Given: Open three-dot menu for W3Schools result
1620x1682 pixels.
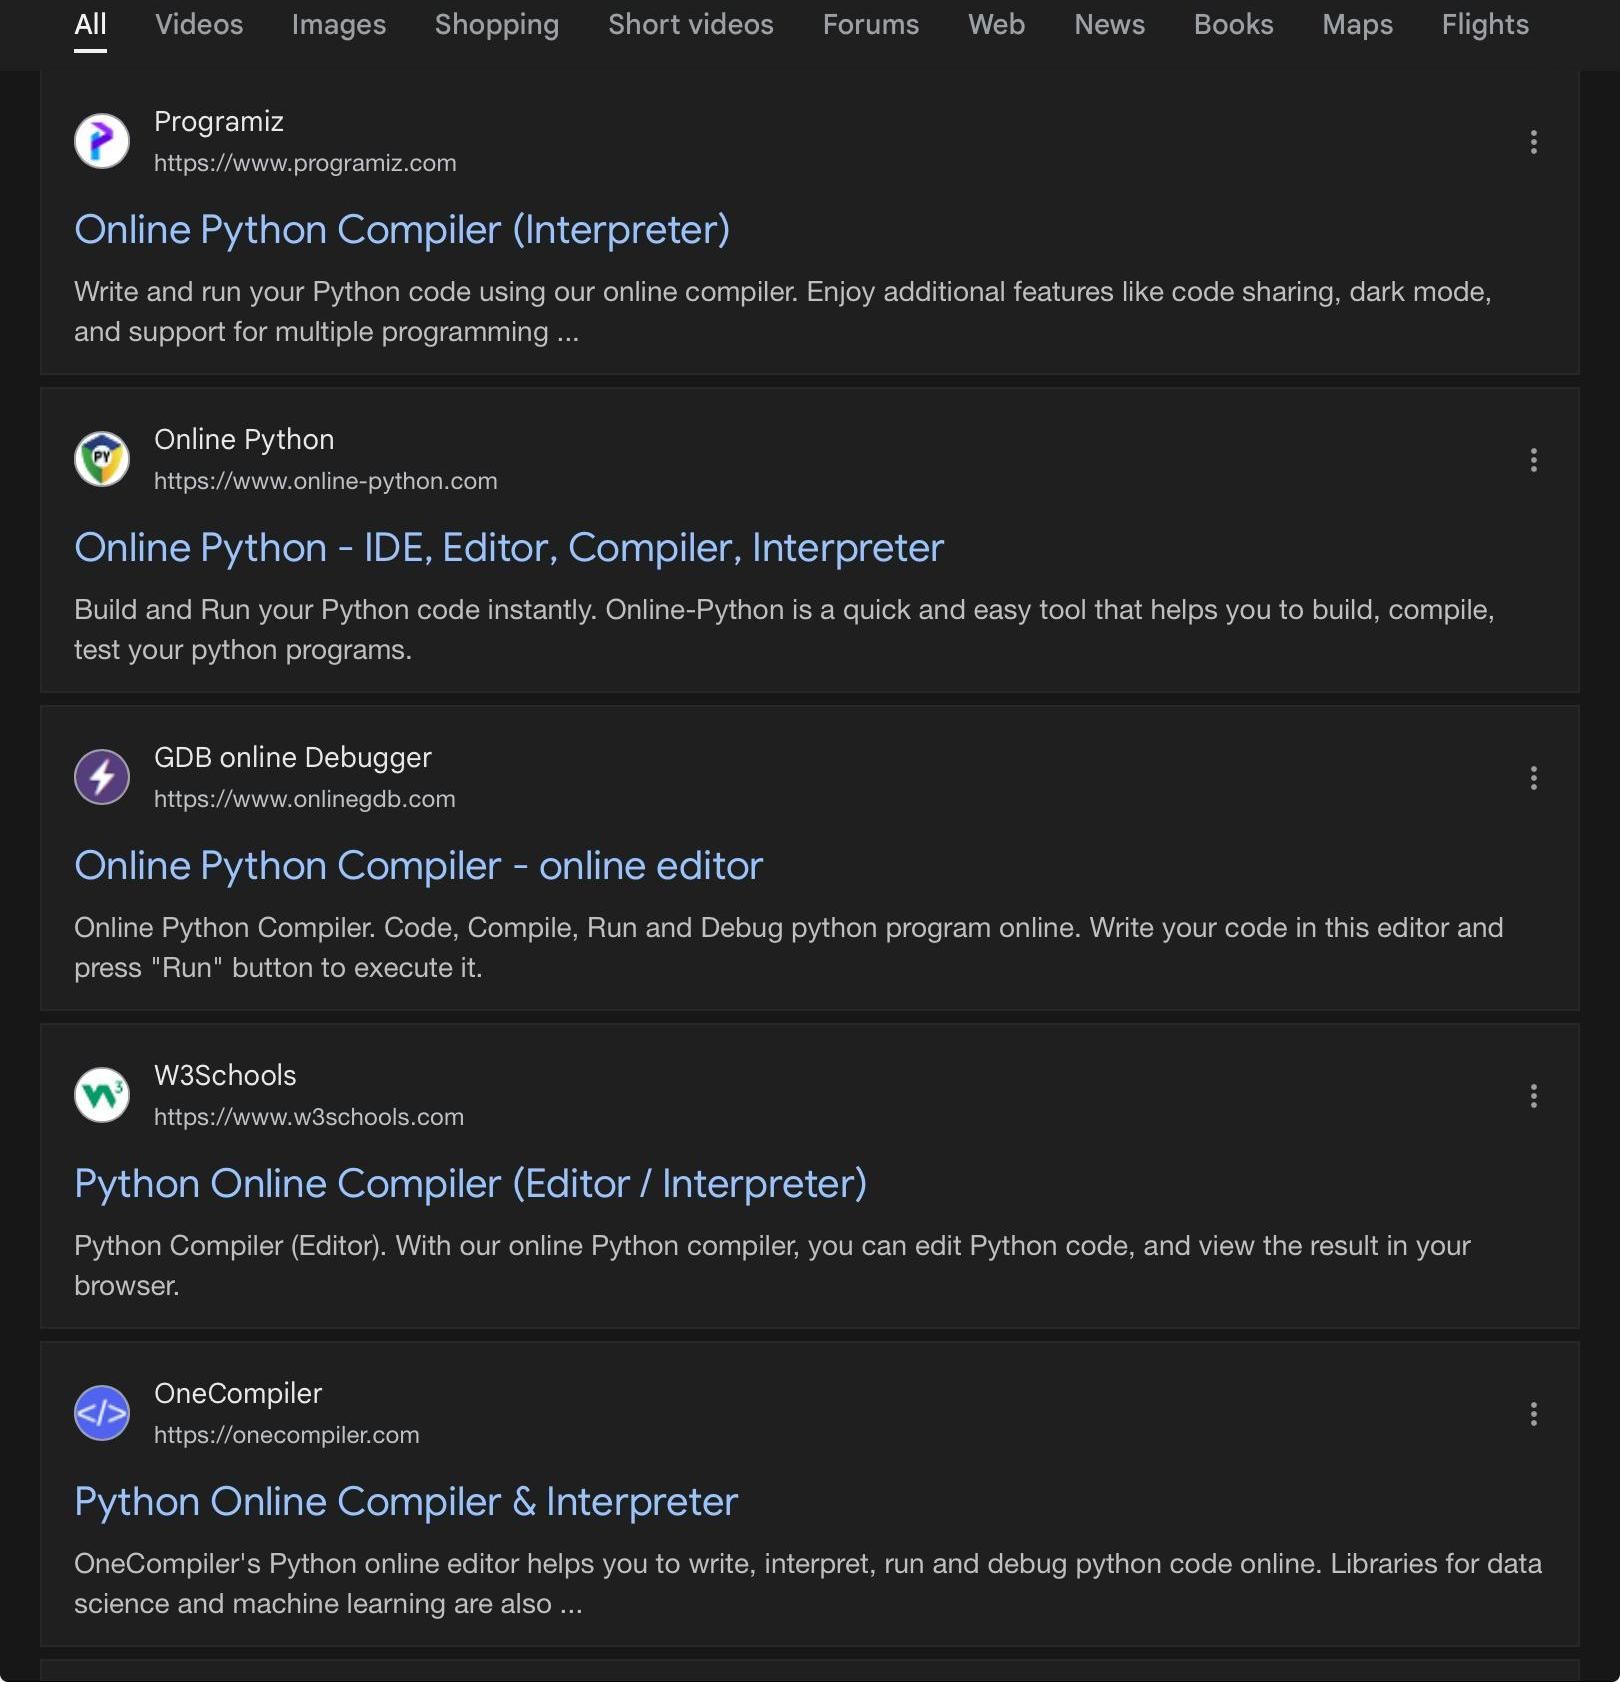Looking at the screenshot, I should click(1533, 1096).
